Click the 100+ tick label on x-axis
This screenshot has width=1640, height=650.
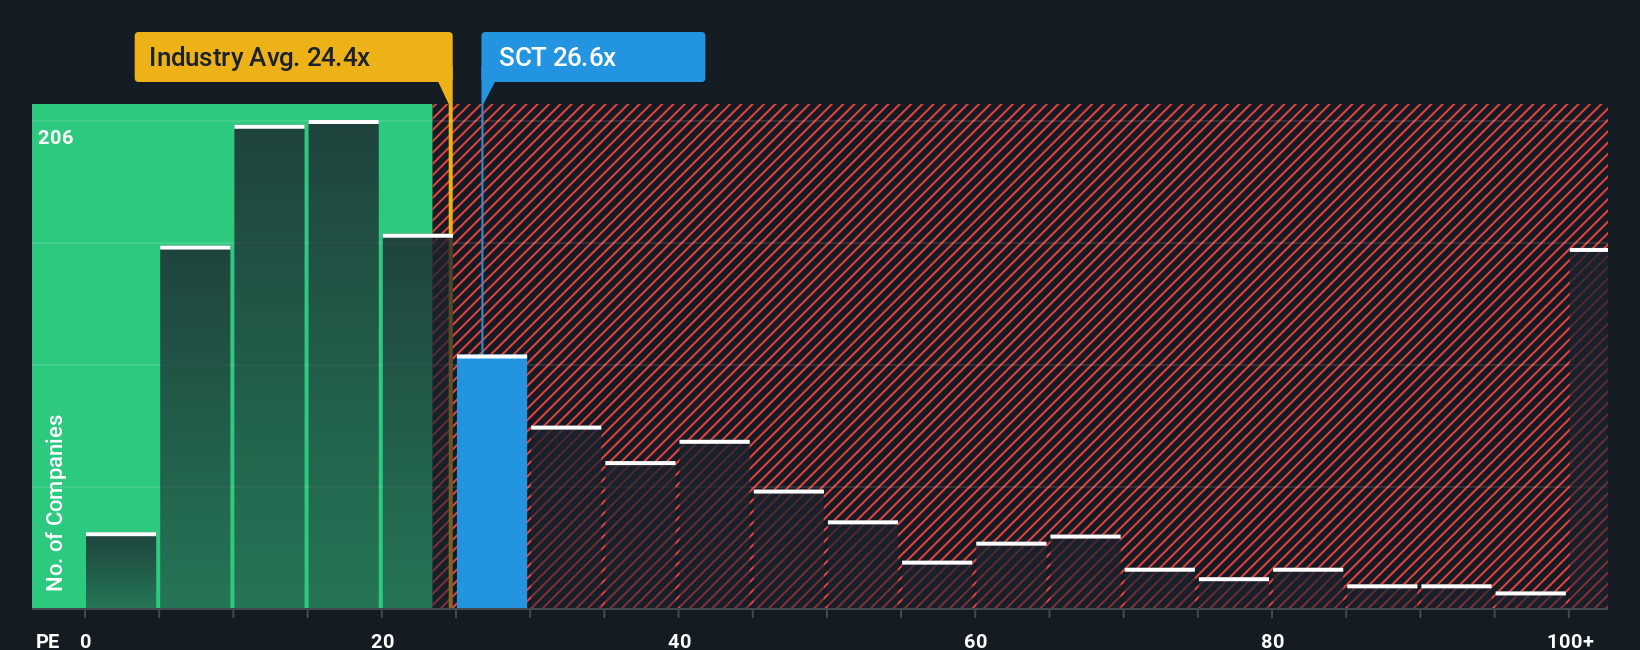(x=1570, y=640)
